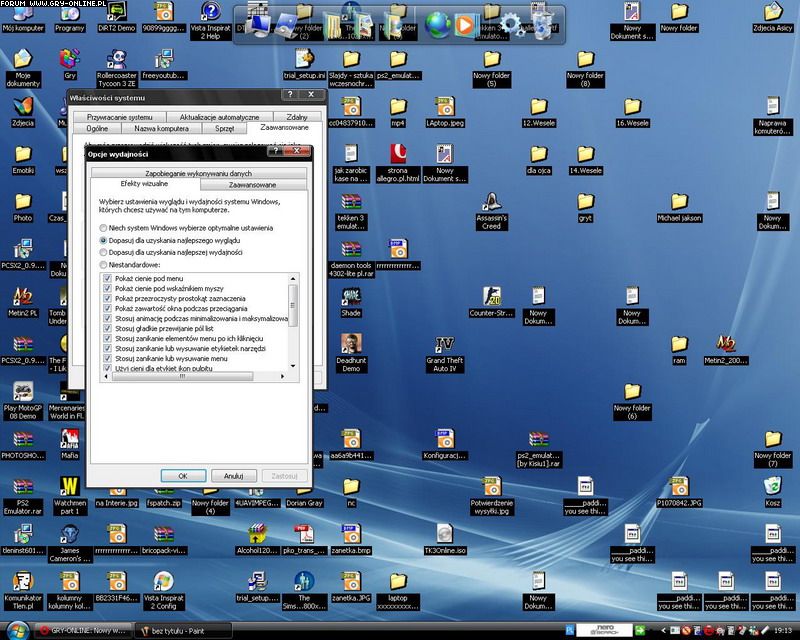Select the Shade desktop icon
The image size is (800, 640).
pyautogui.click(x=351, y=302)
